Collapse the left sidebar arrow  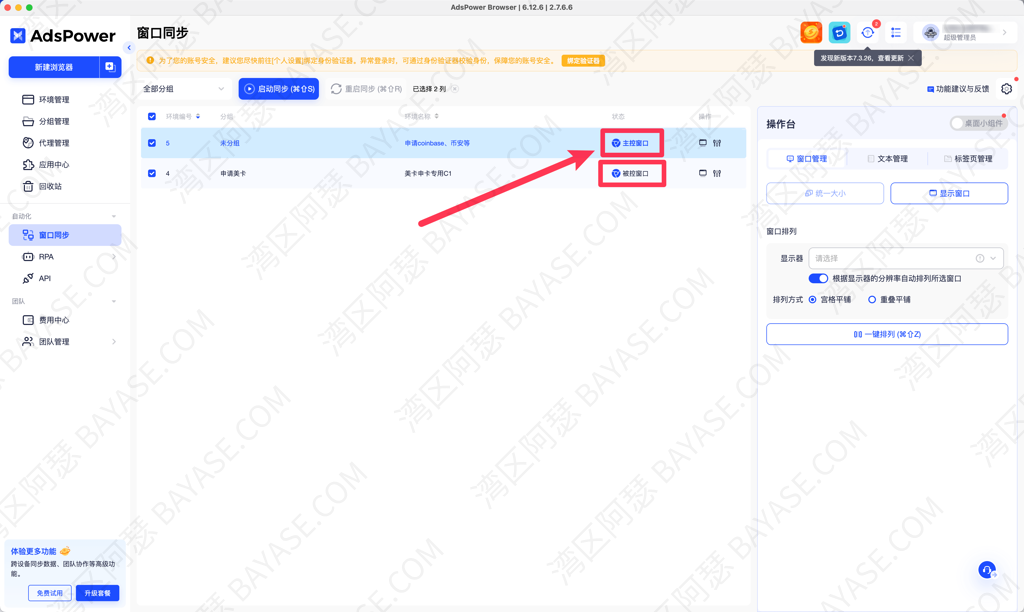tap(129, 47)
